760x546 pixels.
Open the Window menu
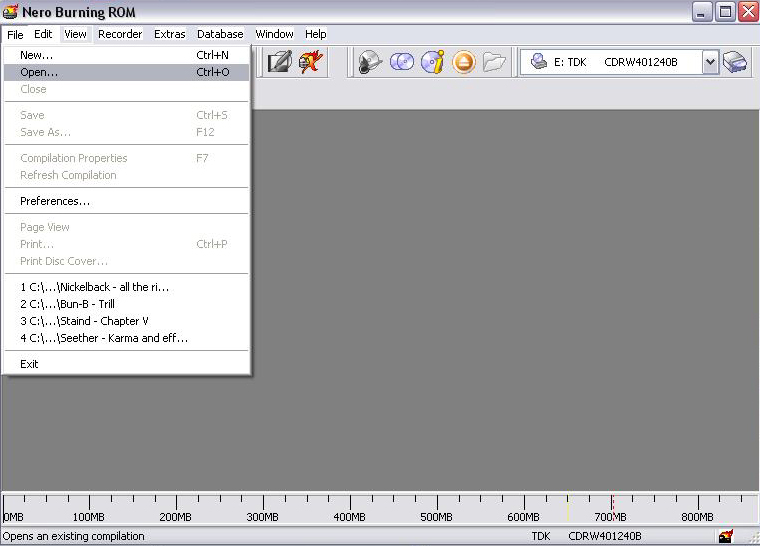point(274,34)
